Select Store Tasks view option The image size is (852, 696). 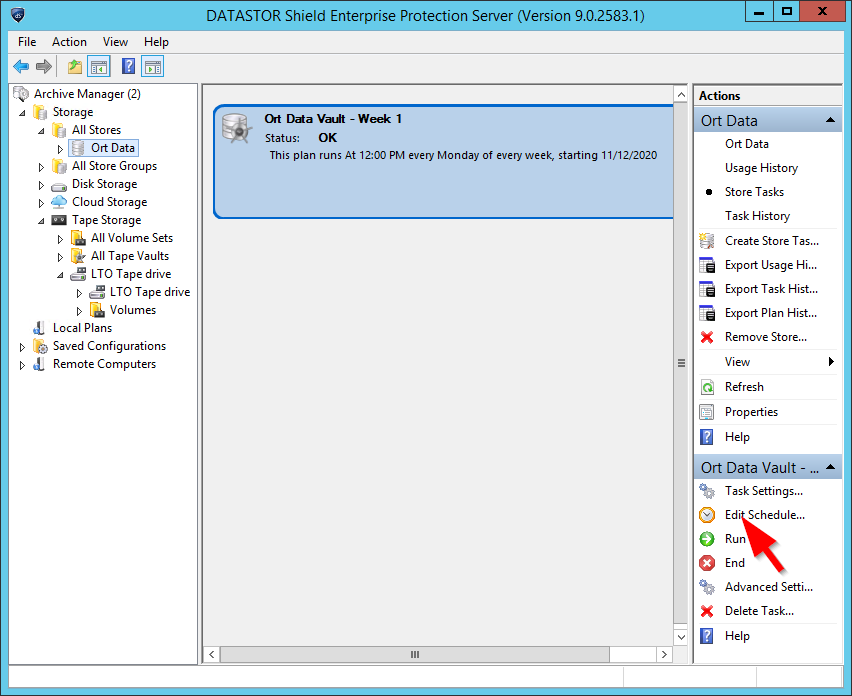pyautogui.click(x=754, y=192)
